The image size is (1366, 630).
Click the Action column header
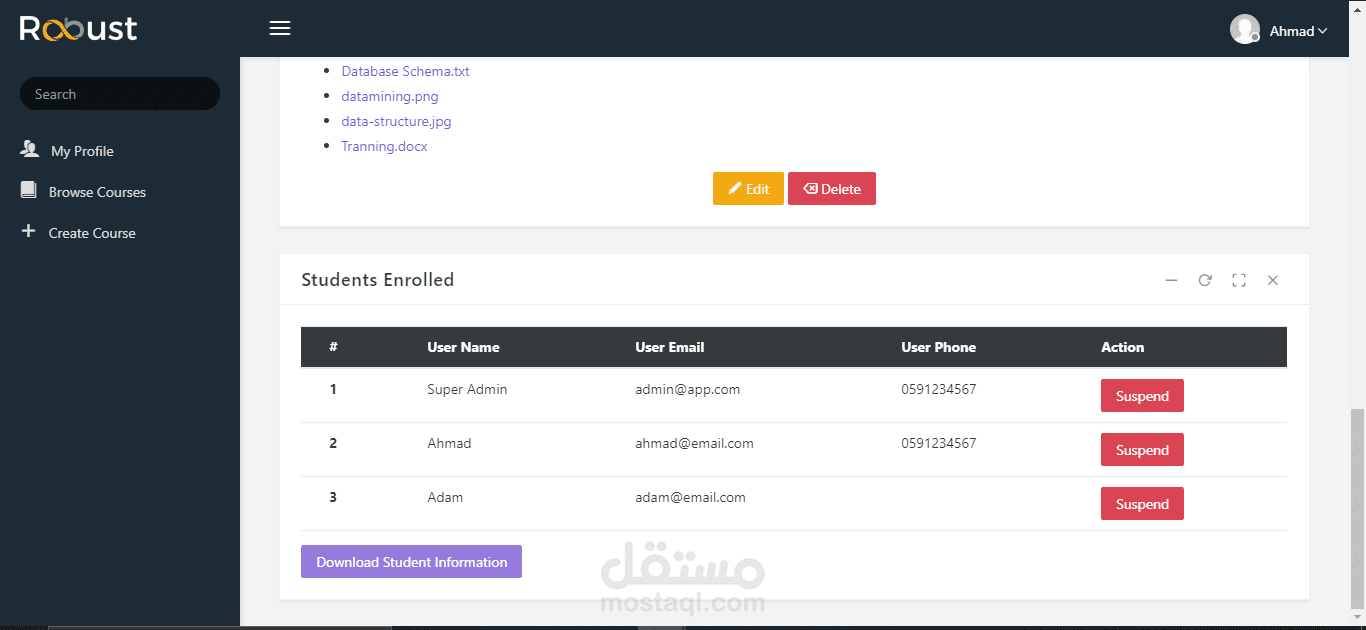(x=1122, y=347)
